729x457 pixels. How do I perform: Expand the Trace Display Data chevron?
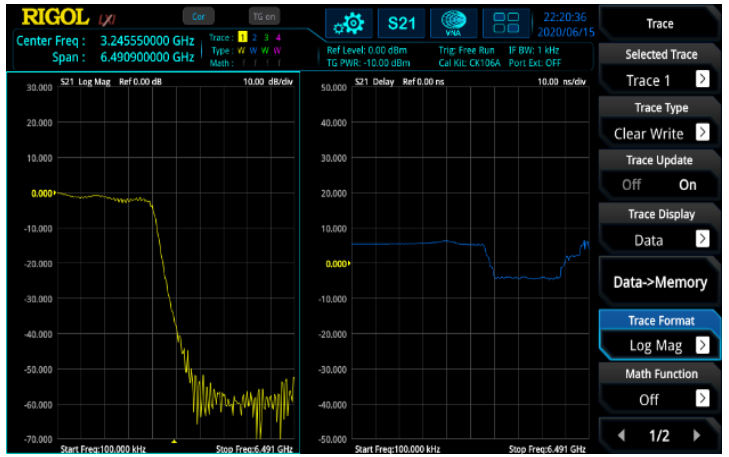click(x=702, y=239)
